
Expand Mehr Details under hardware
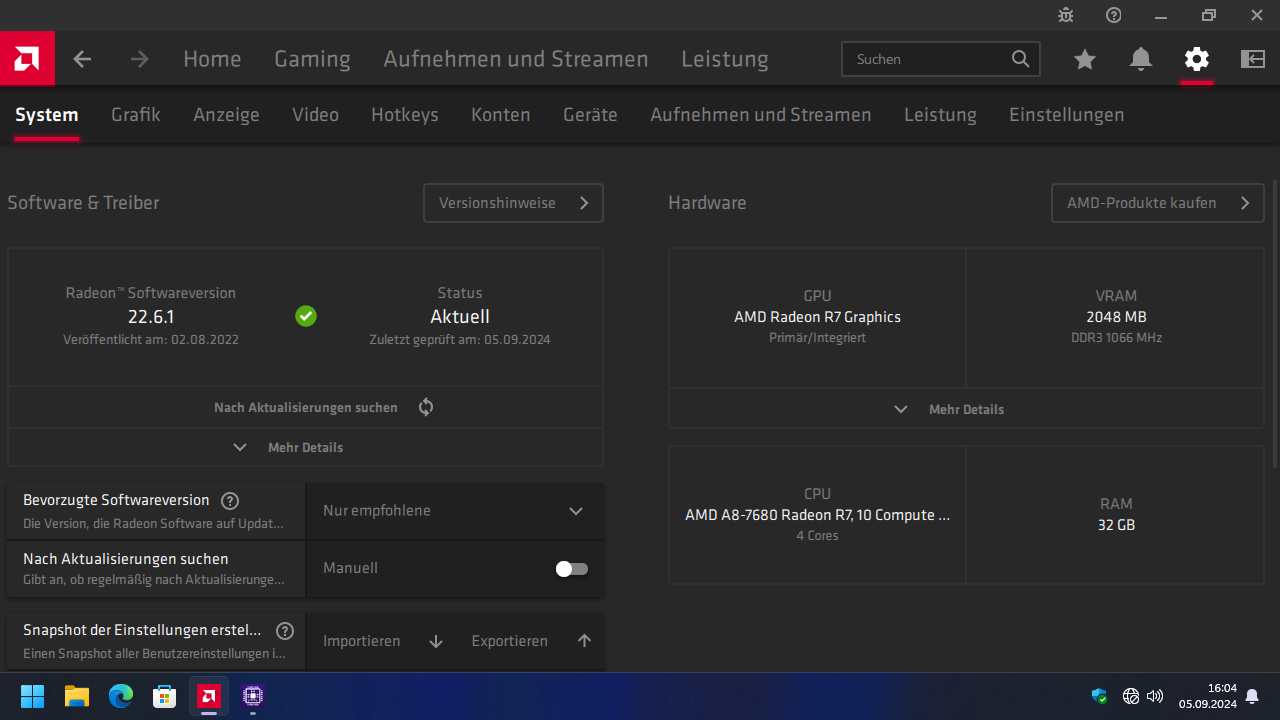966,409
